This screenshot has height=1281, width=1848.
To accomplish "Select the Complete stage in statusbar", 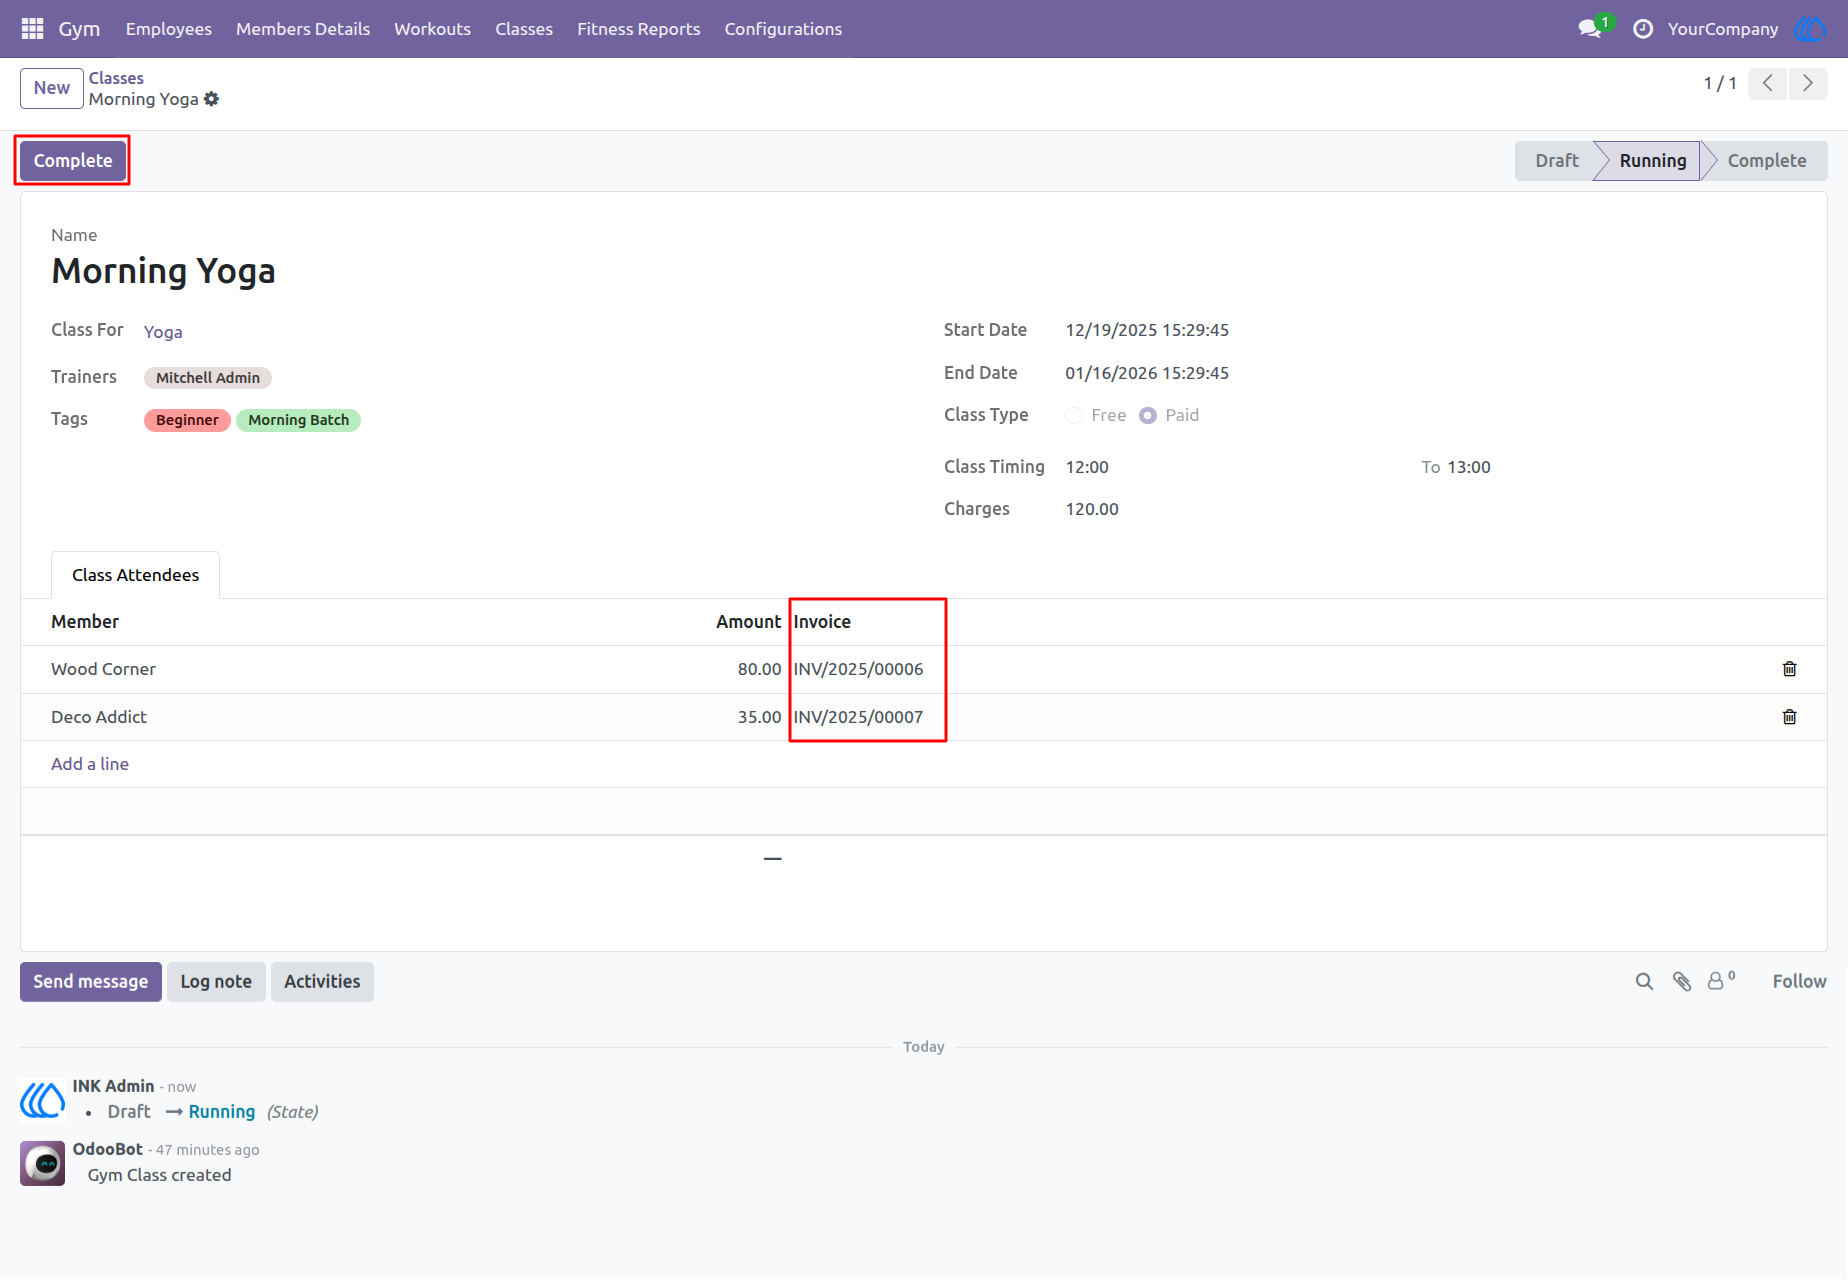I will click(x=1766, y=161).
